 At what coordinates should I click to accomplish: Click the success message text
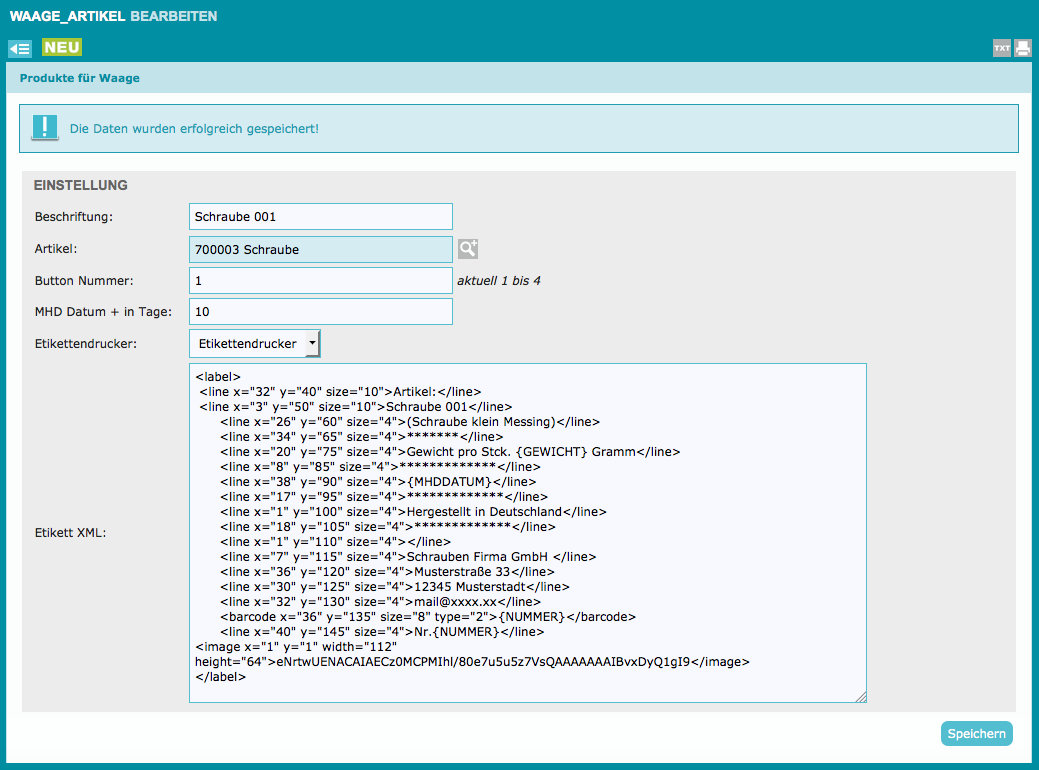pos(194,129)
